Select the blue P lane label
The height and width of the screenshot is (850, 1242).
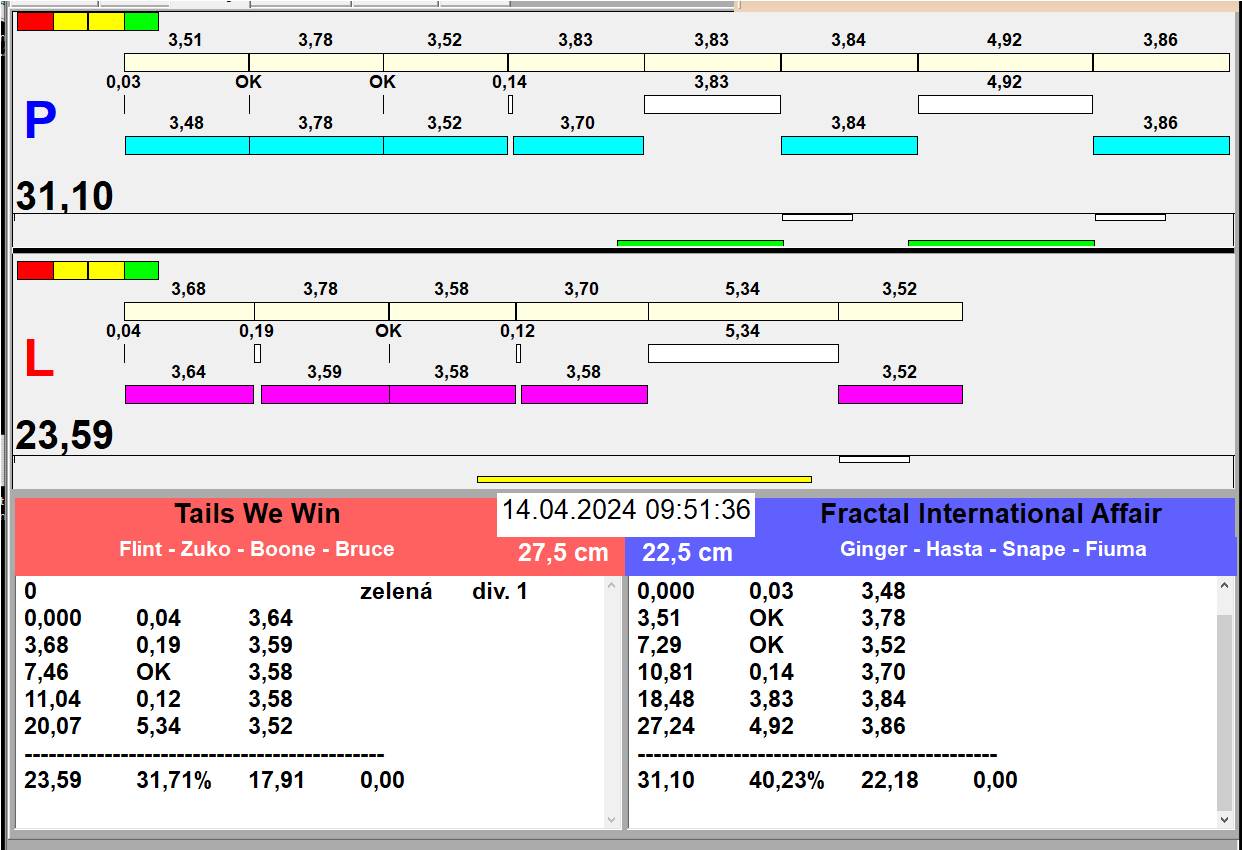pos(39,122)
